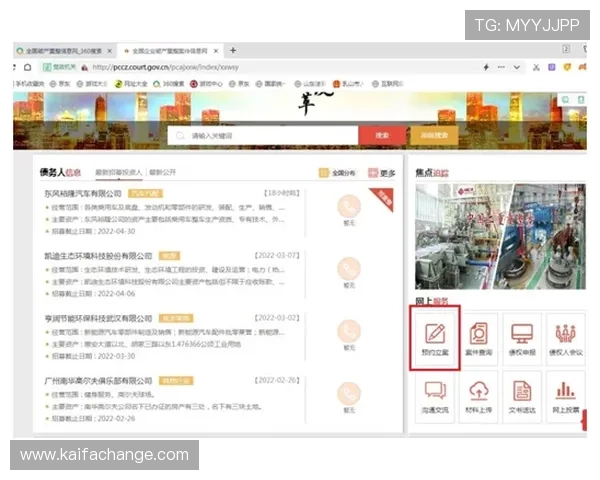Click the browser home icon
600x480 pixels.
28,67
